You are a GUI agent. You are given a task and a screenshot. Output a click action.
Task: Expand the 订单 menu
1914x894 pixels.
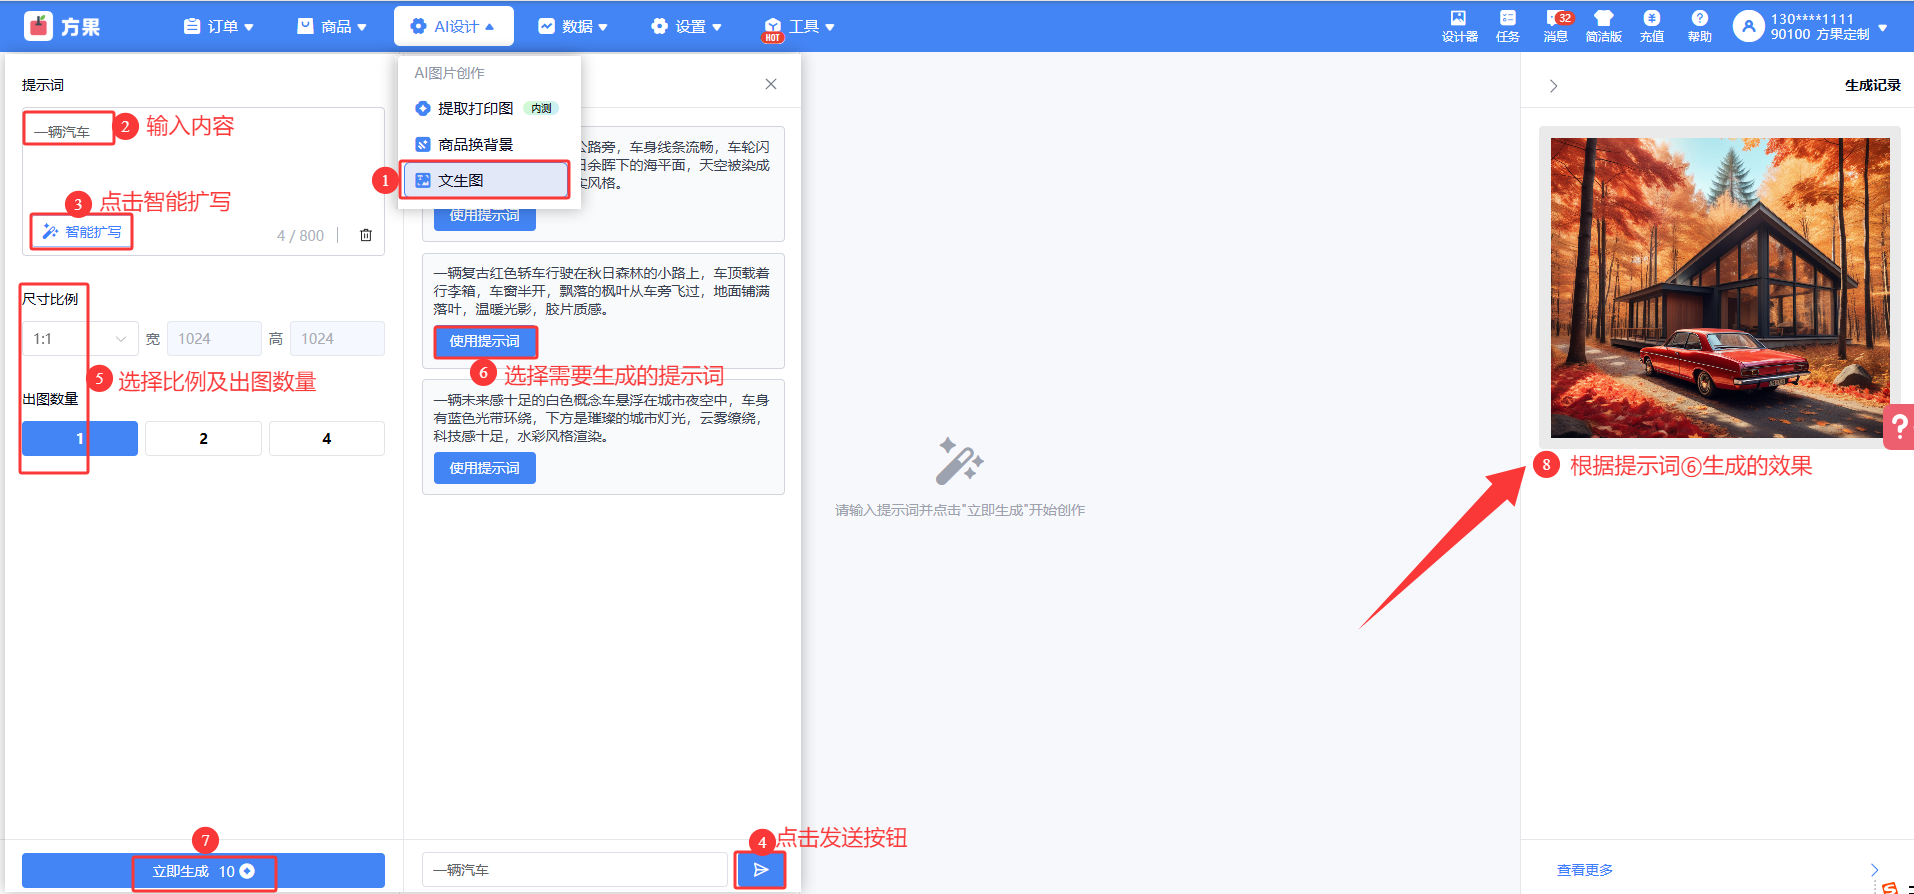pos(219,26)
